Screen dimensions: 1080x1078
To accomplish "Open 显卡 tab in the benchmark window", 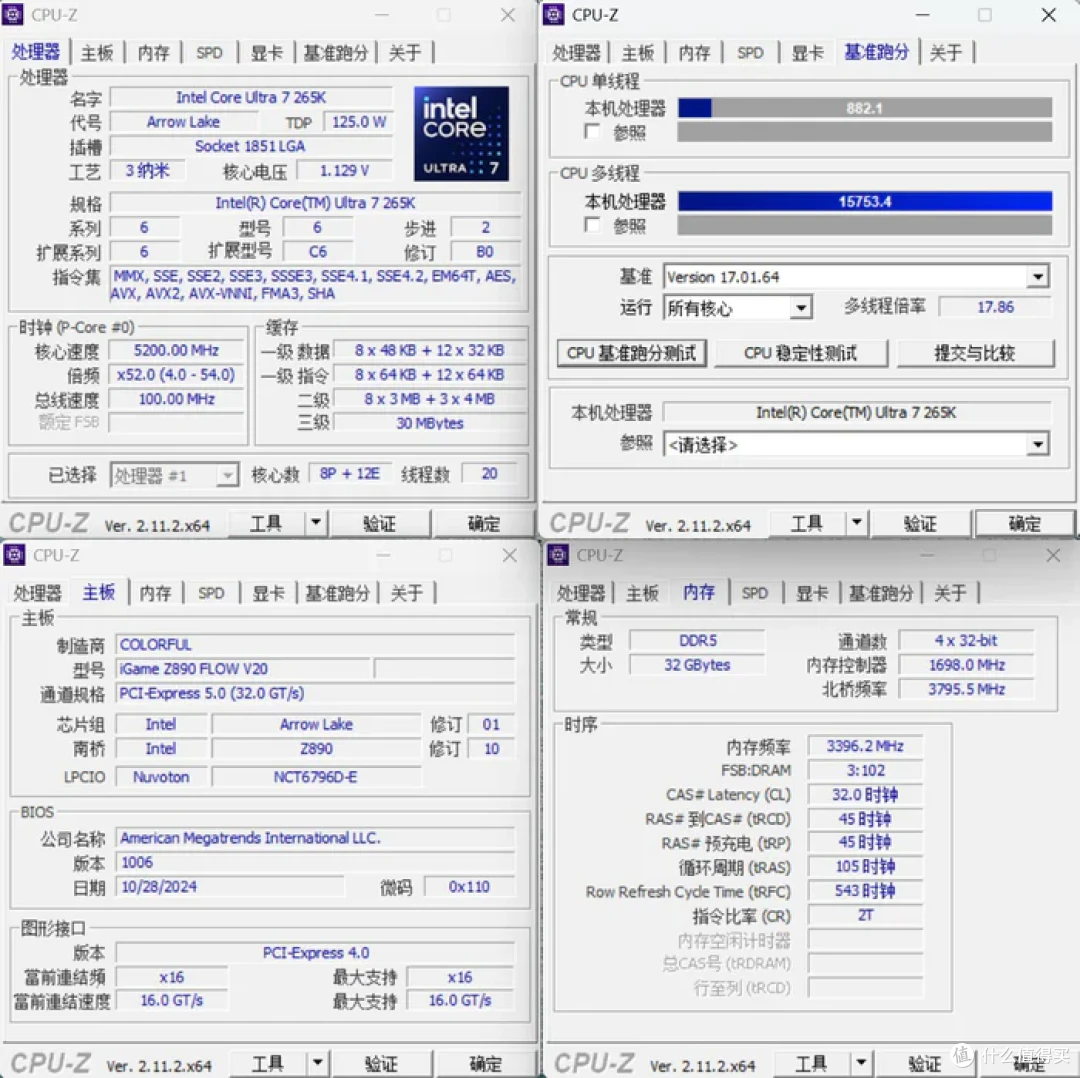I will tap(807, 52).
